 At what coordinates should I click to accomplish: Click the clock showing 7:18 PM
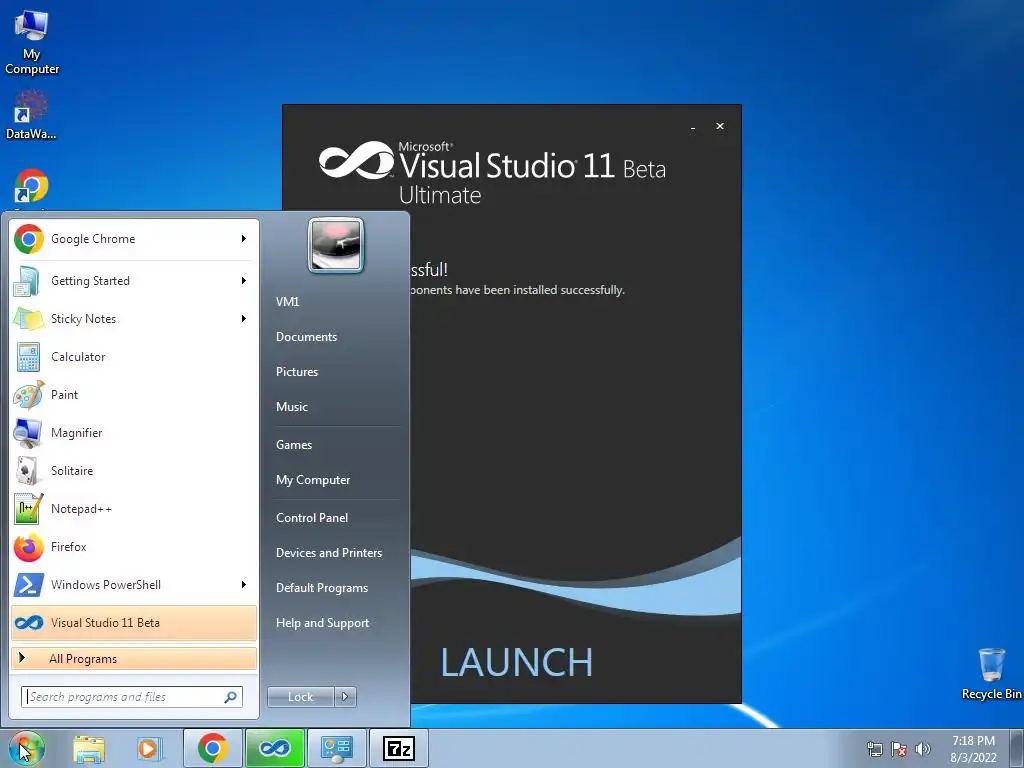coord(973,749)
